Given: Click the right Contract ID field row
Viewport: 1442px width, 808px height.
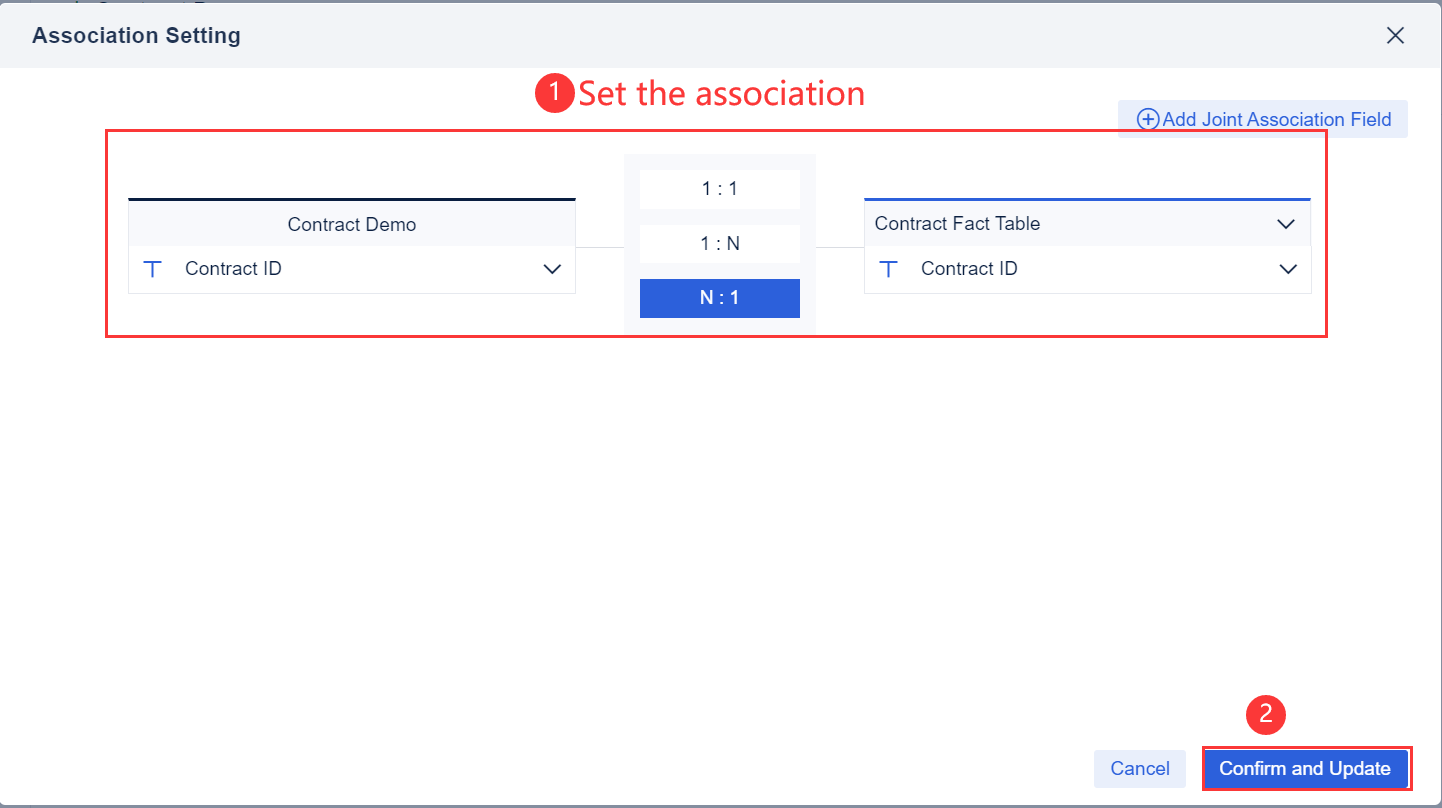Looking at the screenshot, I should pyautogui.click(x=1030, y=269).
